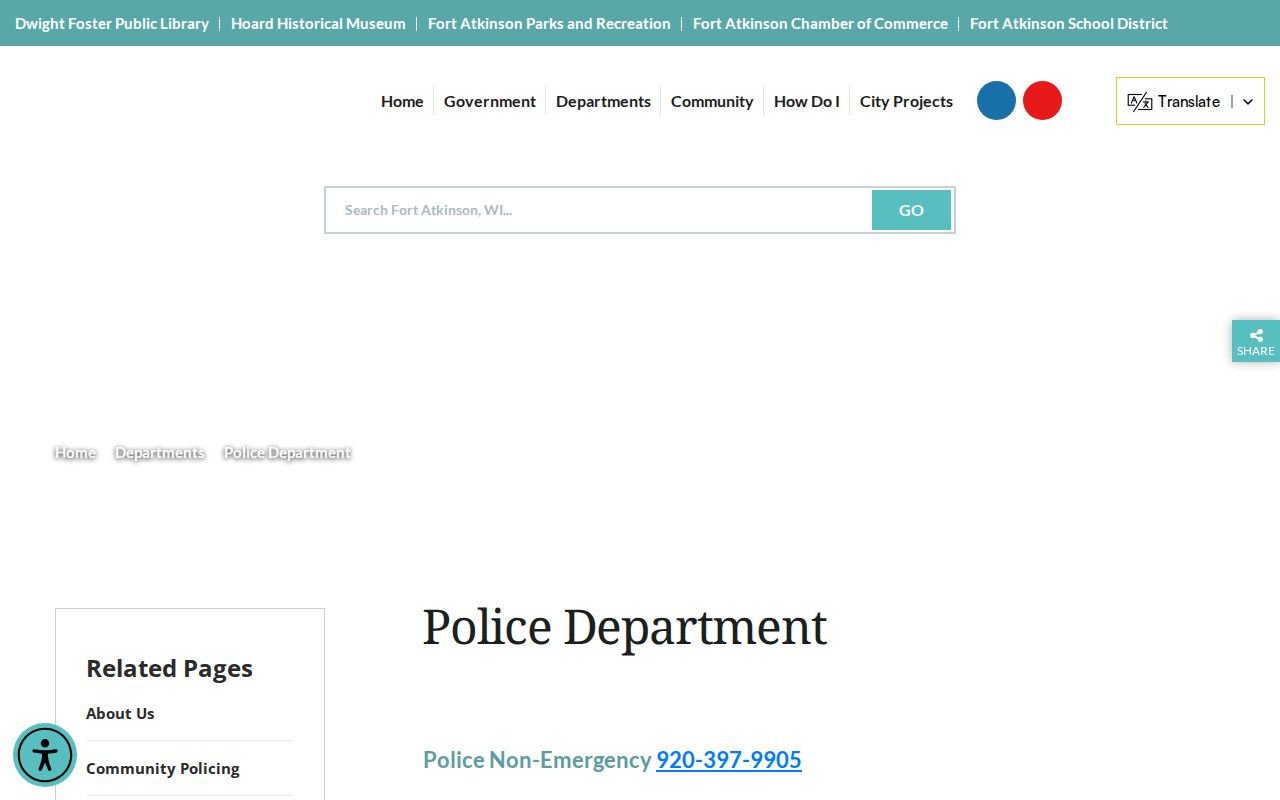The height and width of the screenshot is (800, 1280).
Task: Click the Search Fort Atkinson input field
Action: coord(600,210)
